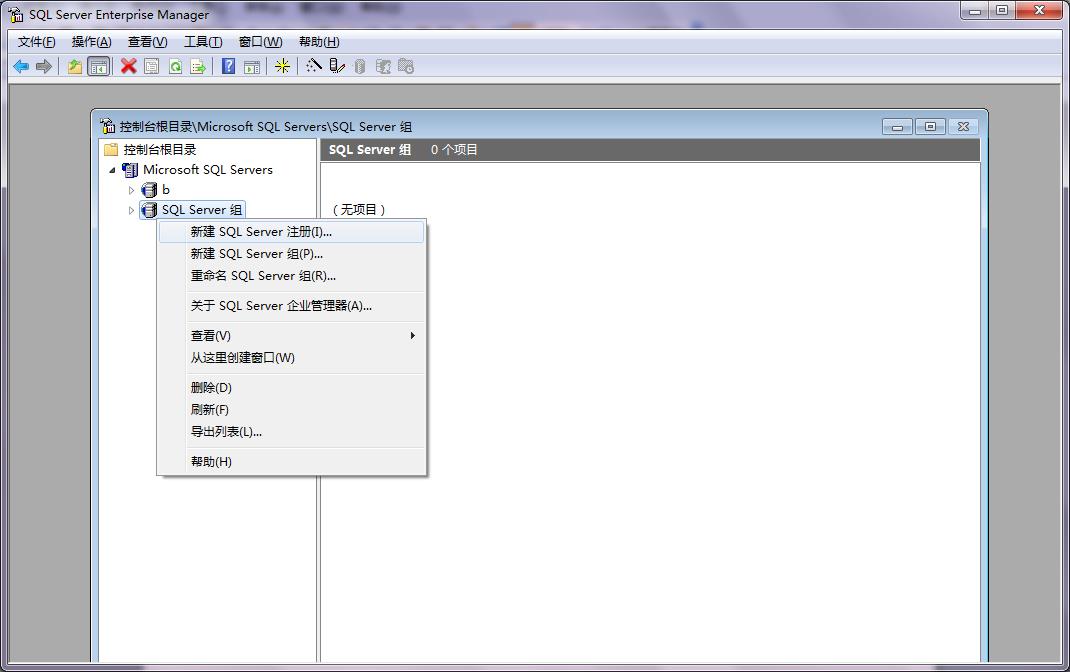Image resolution: width=1070 pixels, height=672 pixels.
Task: Click the Export List toolbar icon
Action: click(198, 66)
